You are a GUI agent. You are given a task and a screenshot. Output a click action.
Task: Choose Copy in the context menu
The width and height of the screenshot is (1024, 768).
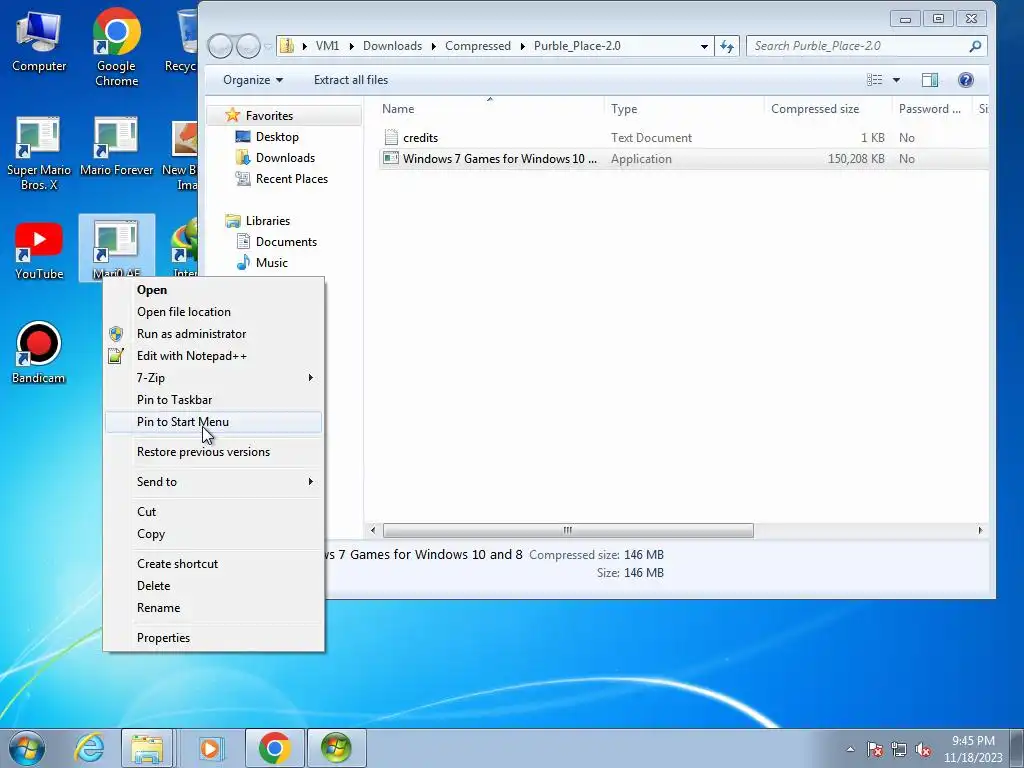(x=214, y=534)
